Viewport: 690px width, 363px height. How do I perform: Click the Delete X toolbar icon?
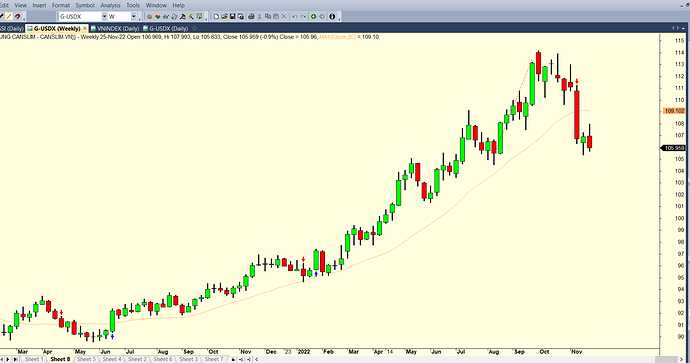[284, 17]
